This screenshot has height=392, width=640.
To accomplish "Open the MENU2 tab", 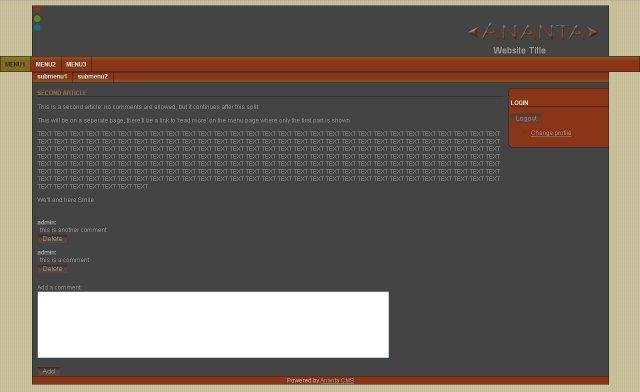I will (46, 64).
